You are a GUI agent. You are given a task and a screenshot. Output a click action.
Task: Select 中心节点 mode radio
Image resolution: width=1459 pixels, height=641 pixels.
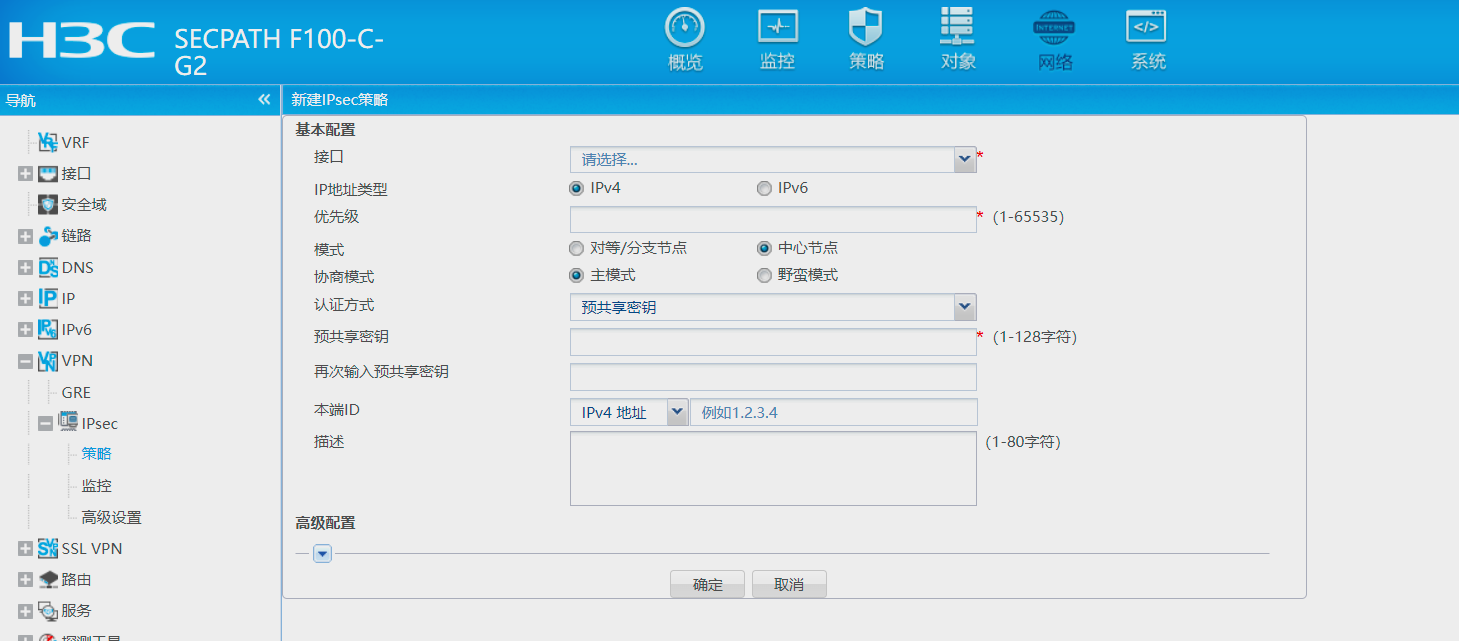pos(764,248)
